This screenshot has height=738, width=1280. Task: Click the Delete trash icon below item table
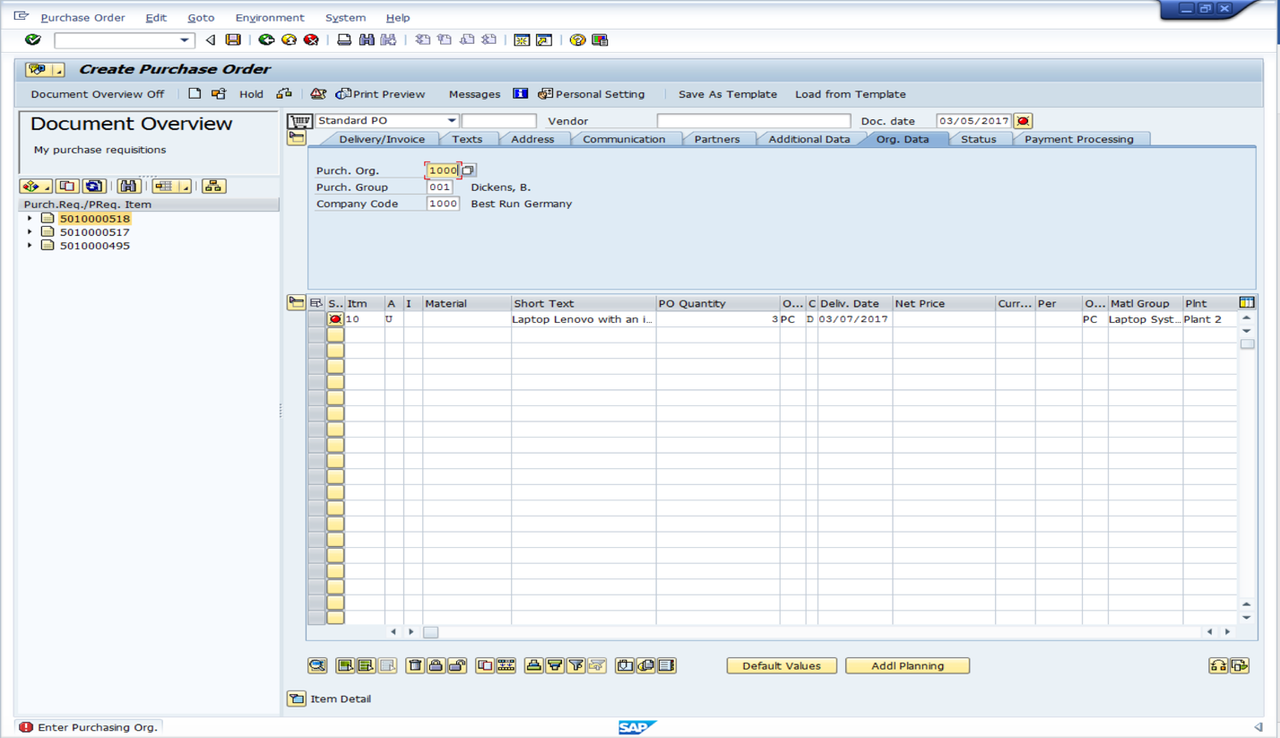coord(416,665)
